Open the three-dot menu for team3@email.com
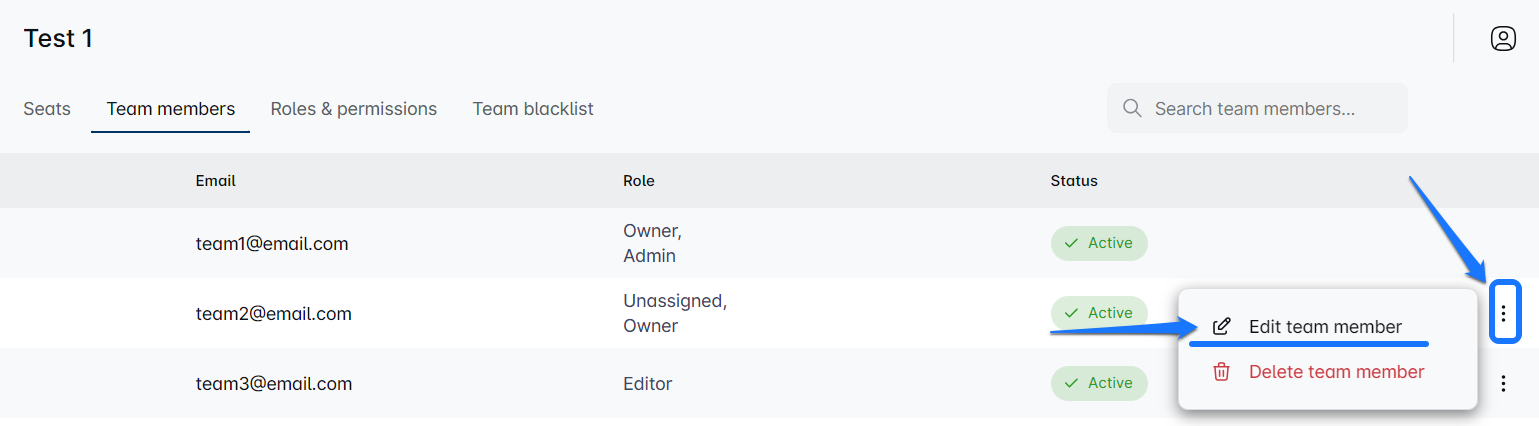 (x=1503, y=383)
